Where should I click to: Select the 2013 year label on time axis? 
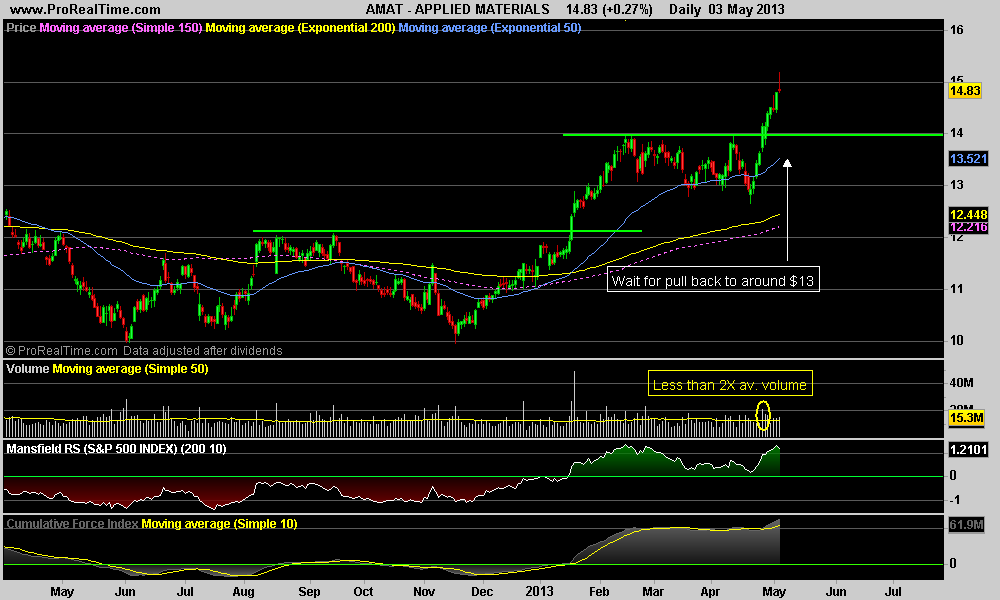tap(540, 592)
